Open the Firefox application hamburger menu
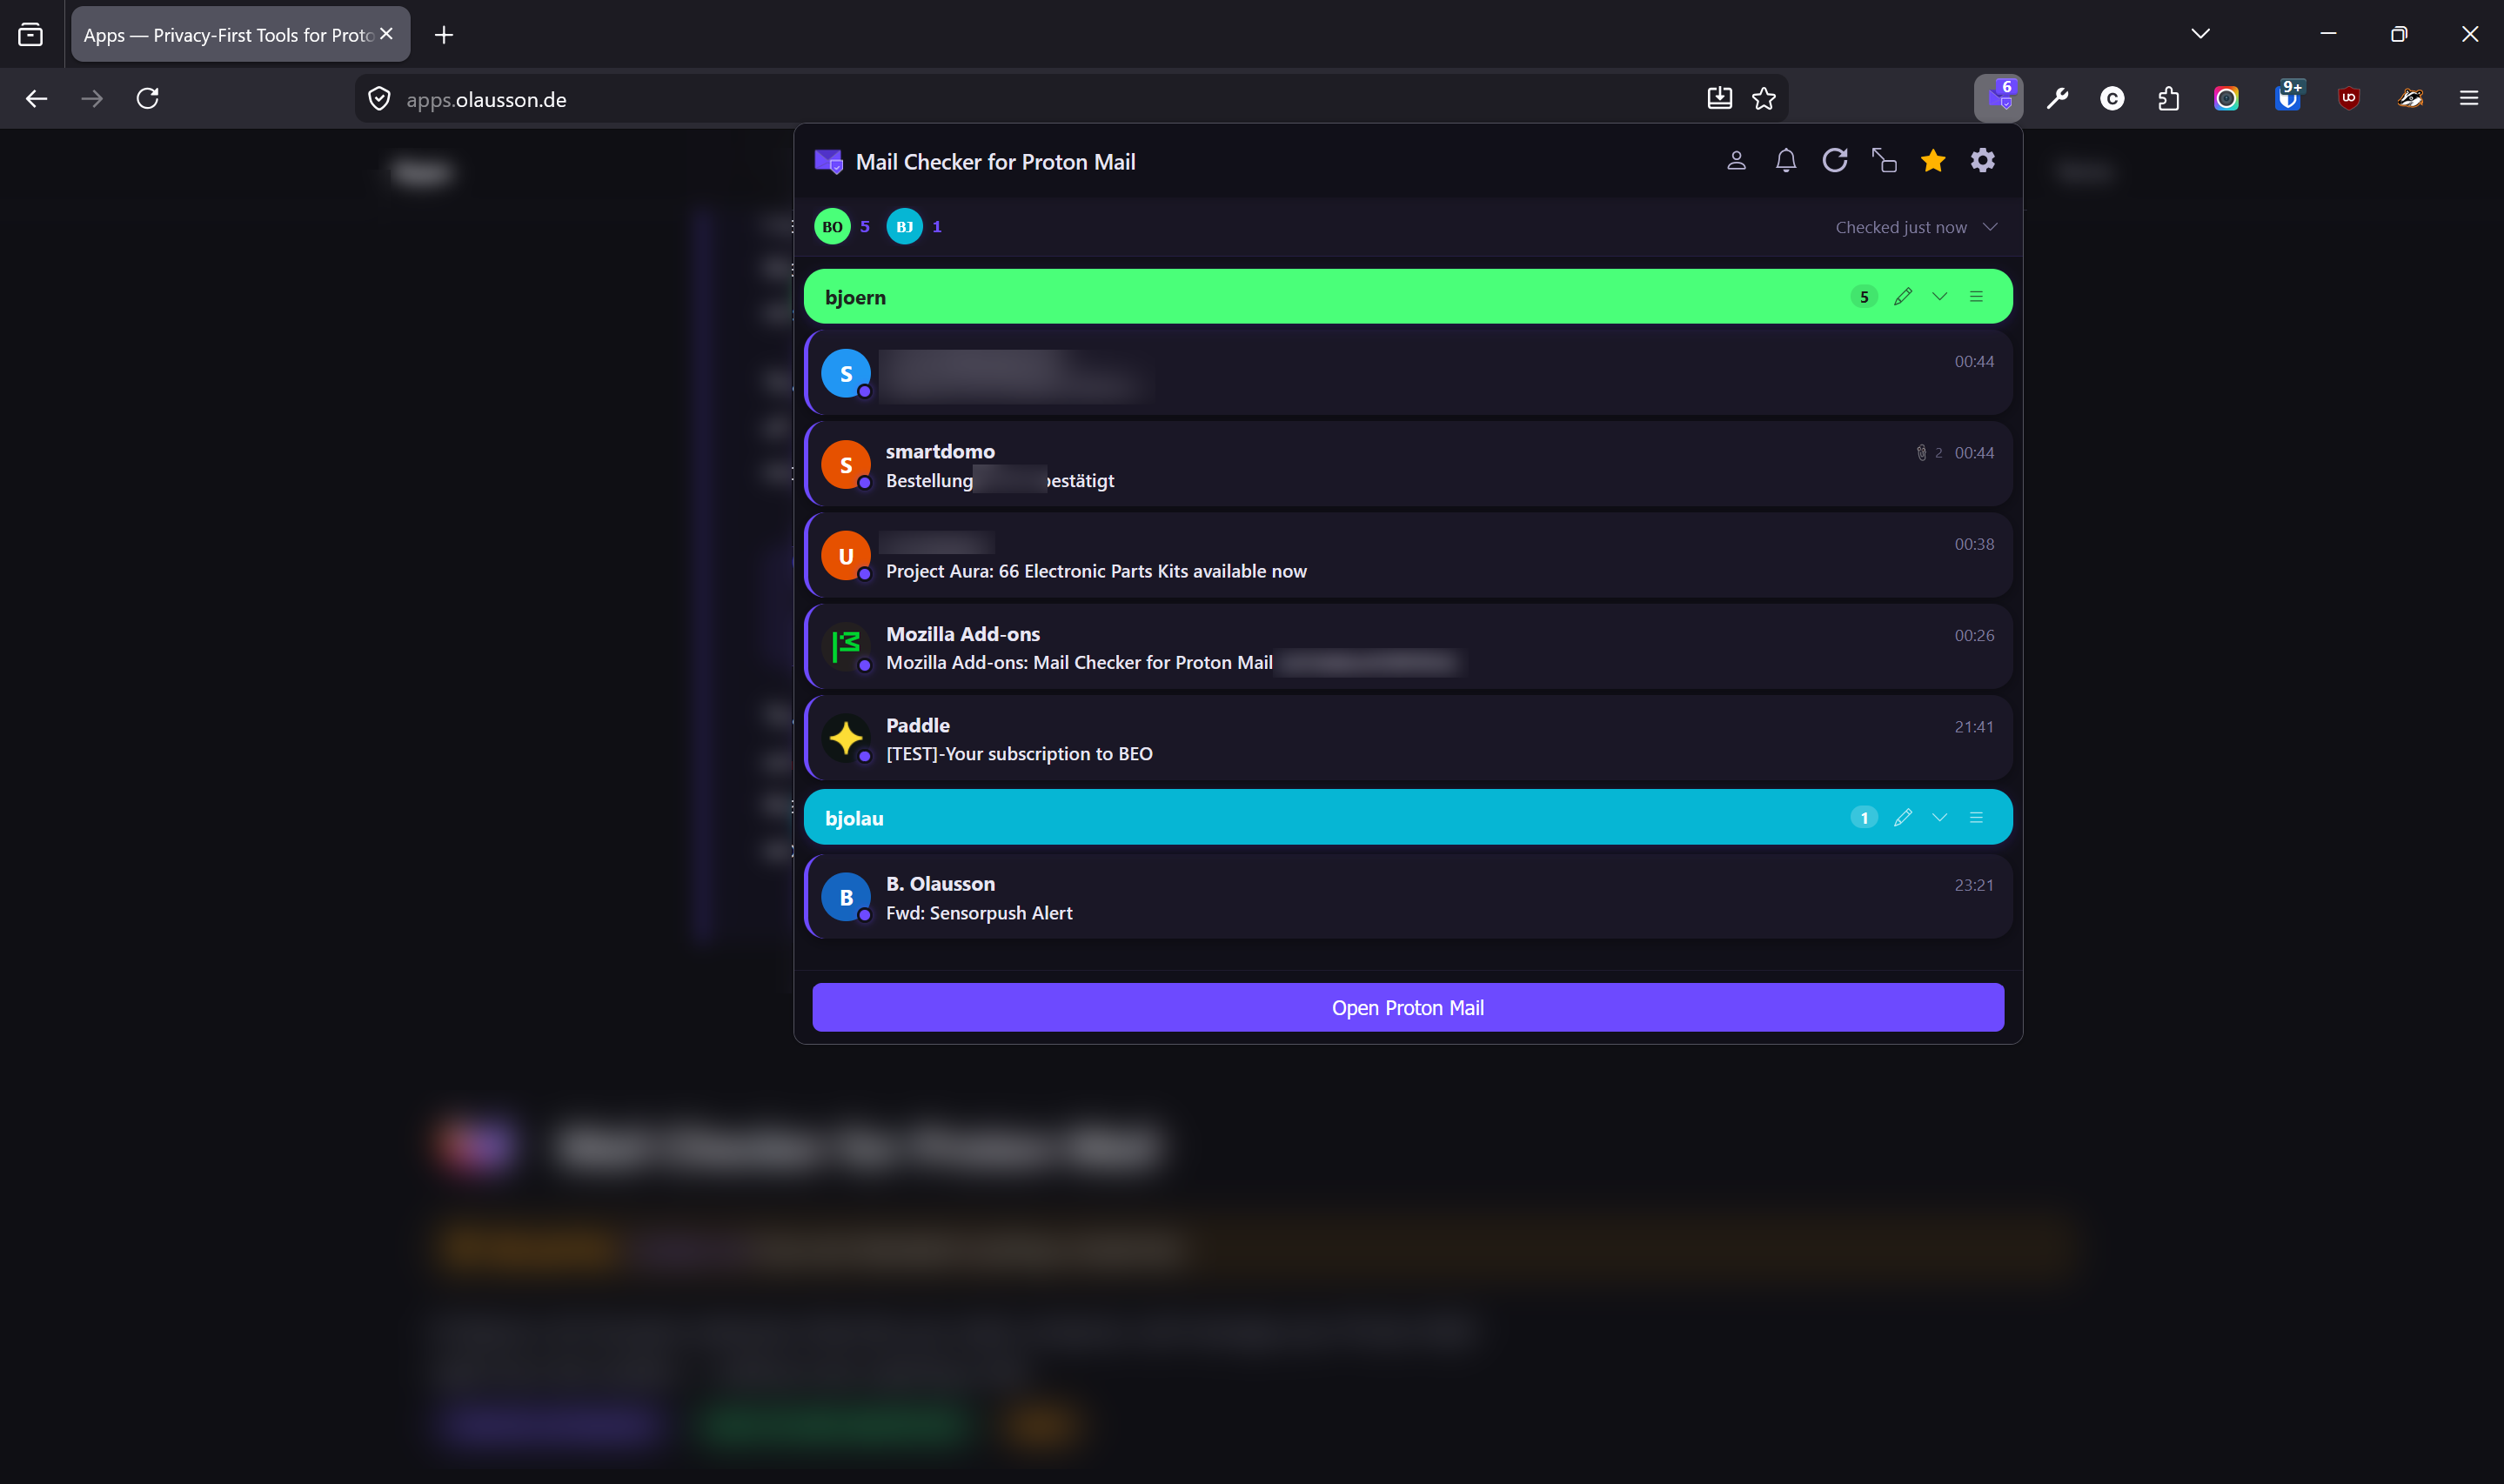The image size is (2504, 1484). 2469,98
